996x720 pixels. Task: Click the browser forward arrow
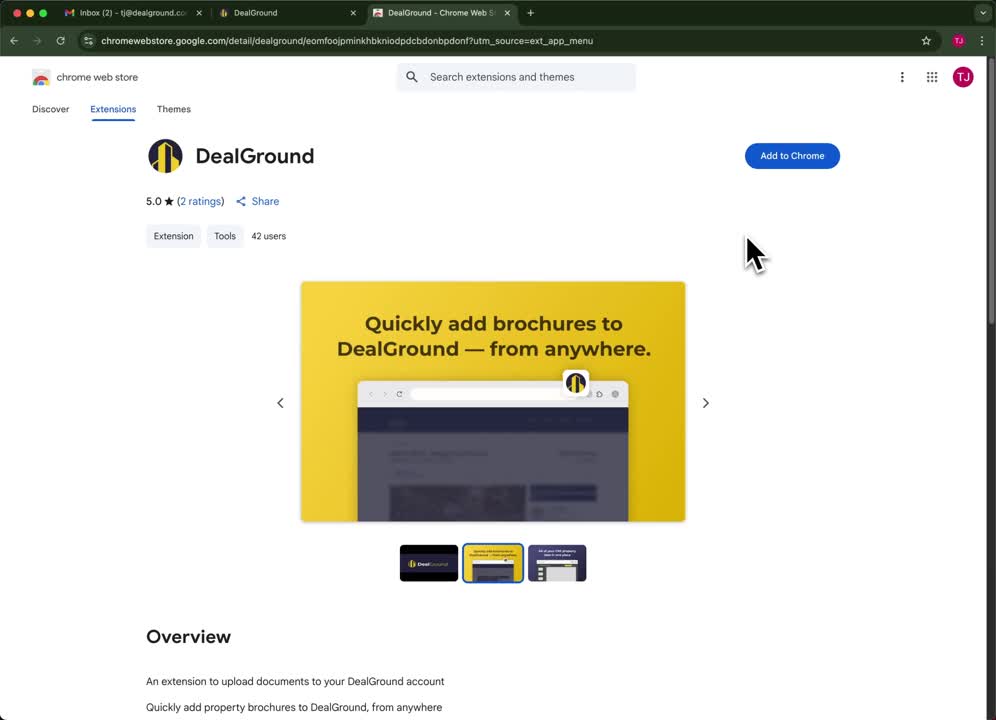point(37,41)
